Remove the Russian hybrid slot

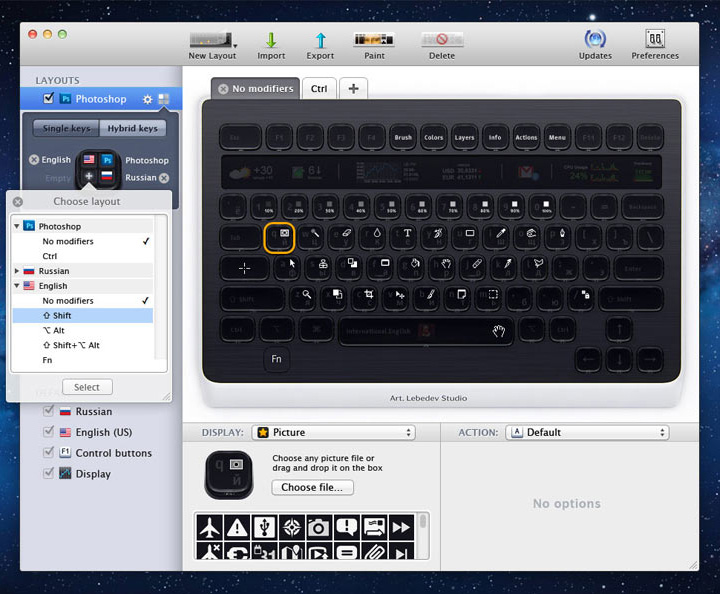coord(164,178)
